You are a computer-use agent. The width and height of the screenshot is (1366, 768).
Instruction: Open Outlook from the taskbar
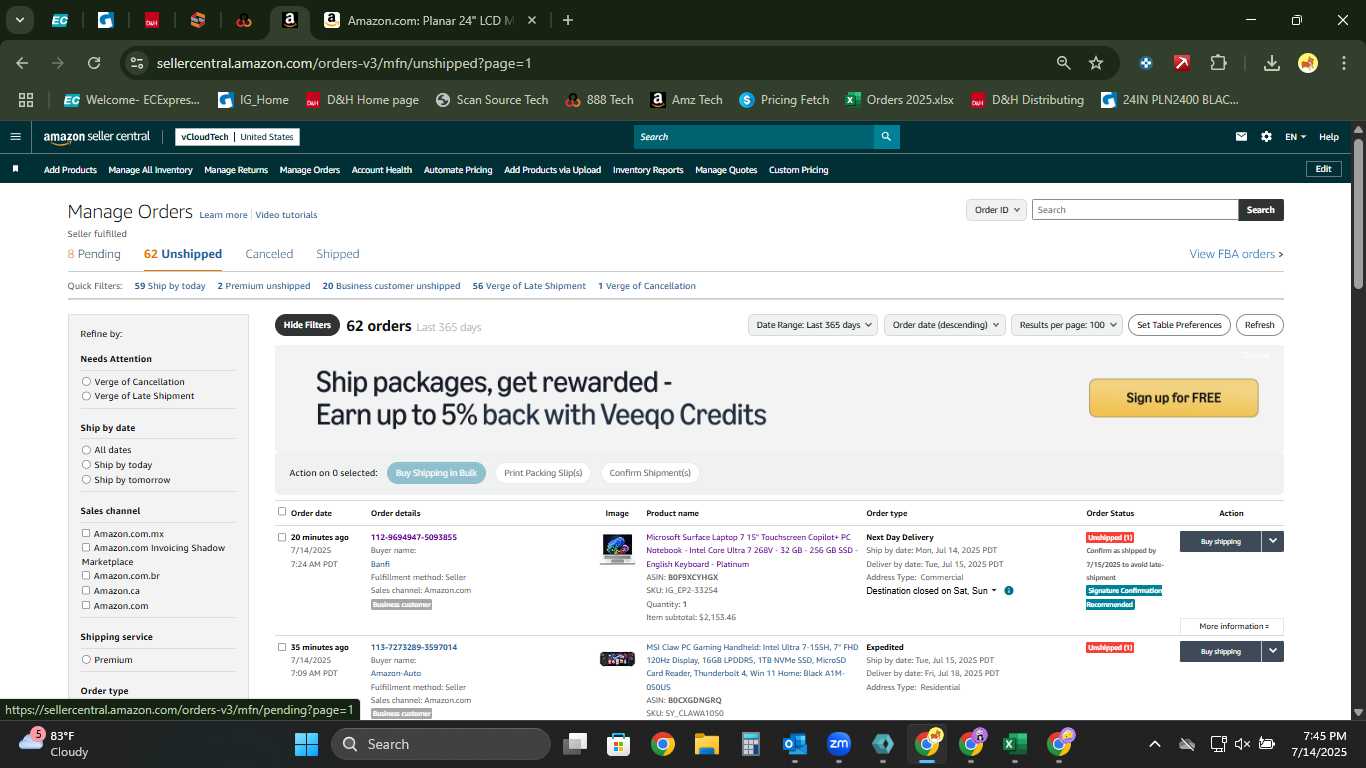point(795,744)
